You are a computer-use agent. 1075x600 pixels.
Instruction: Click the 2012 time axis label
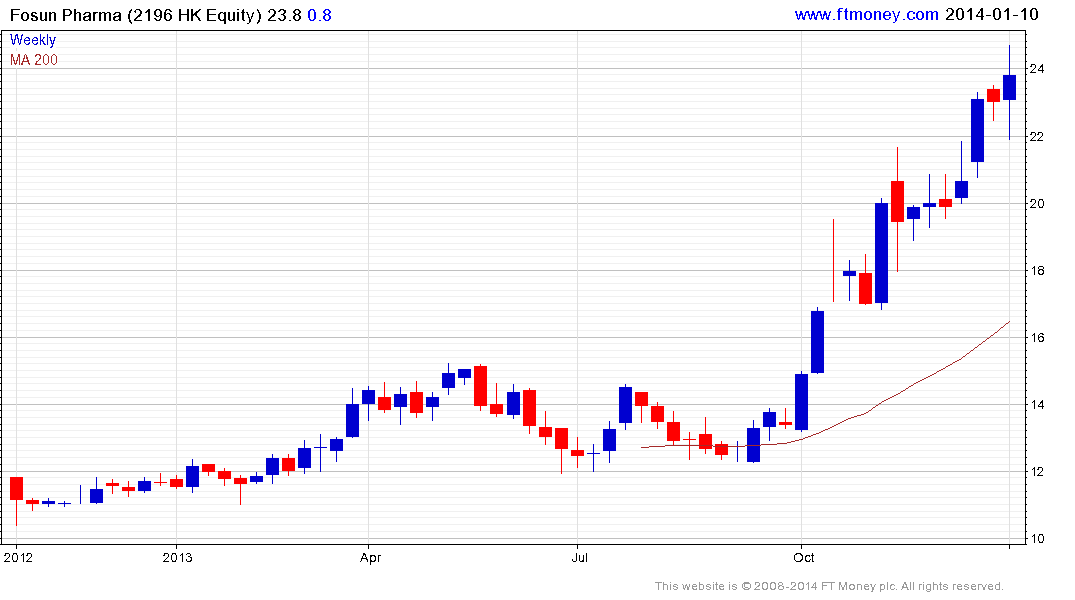coord(18,557)
